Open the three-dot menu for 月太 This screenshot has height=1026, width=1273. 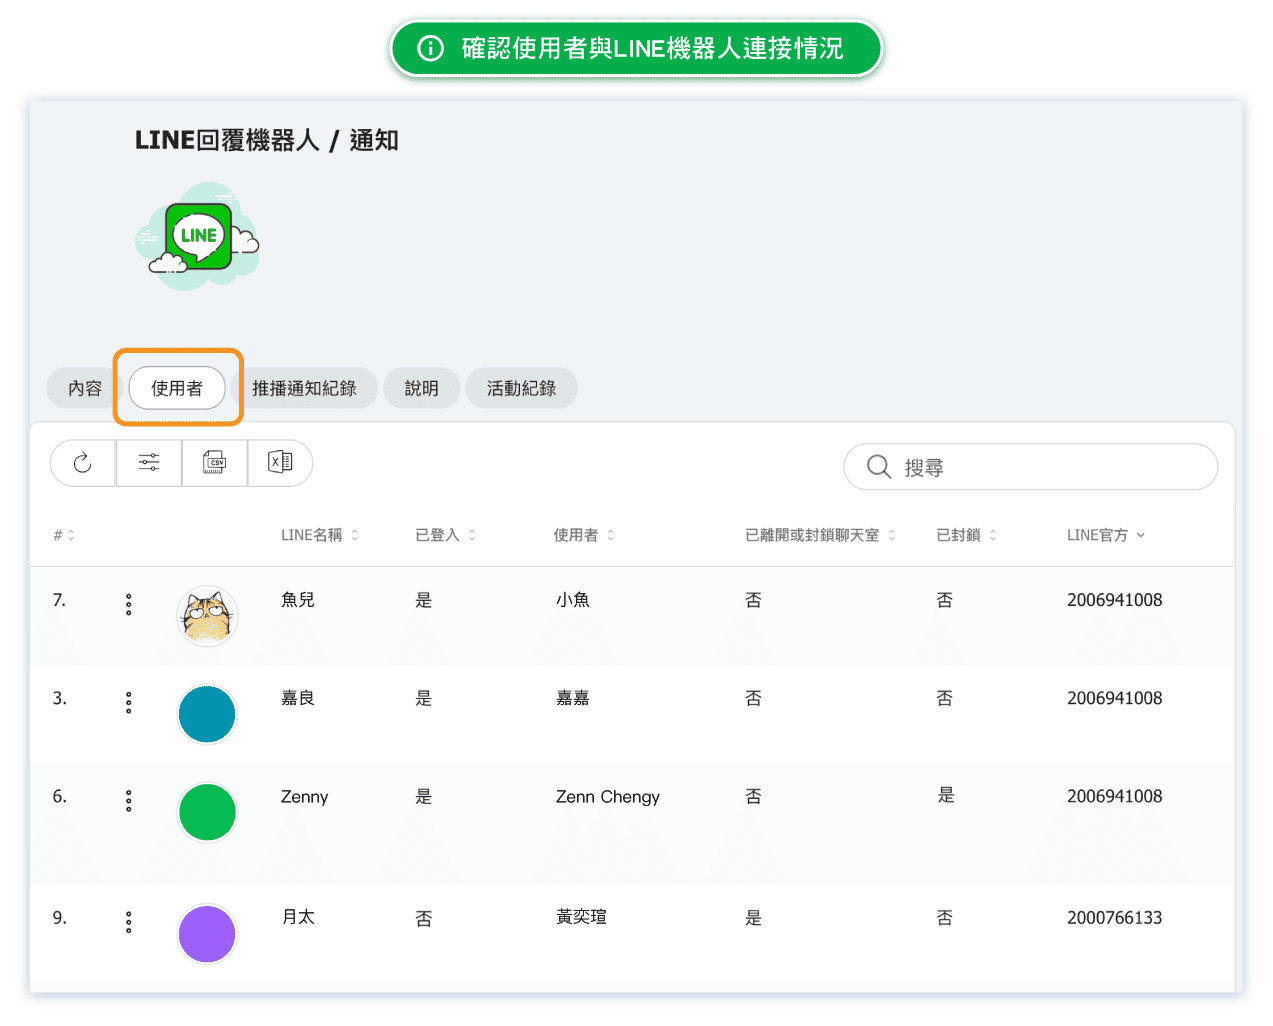pos(129,922)
